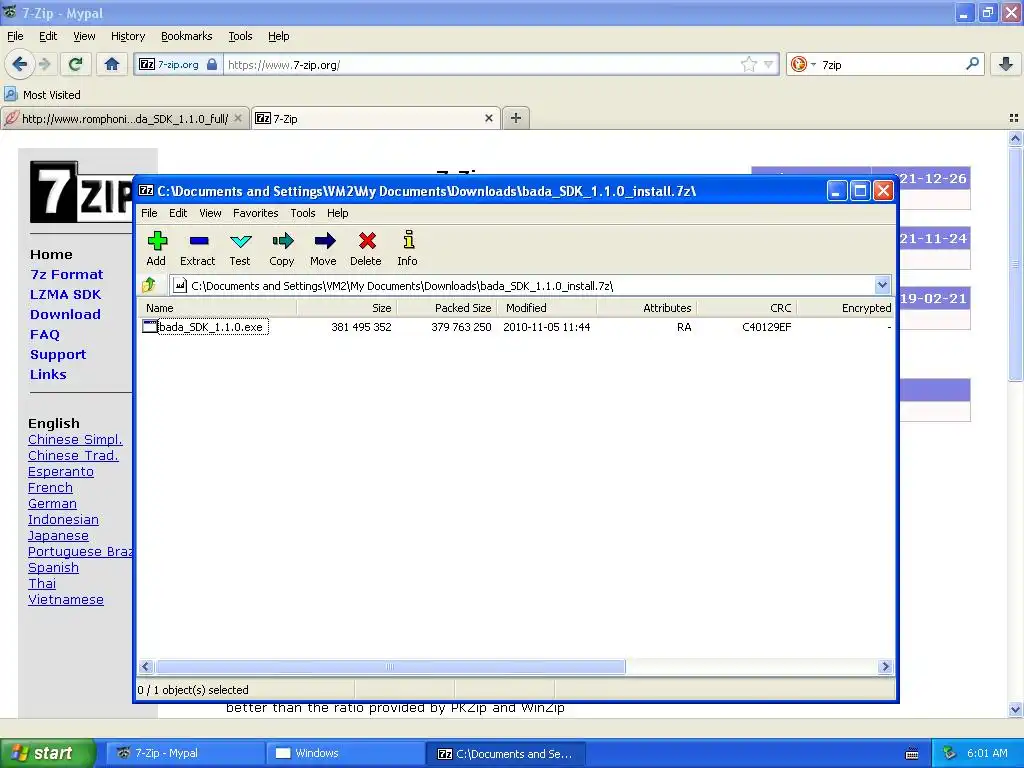Click the right scroll arrow in 7-Zip

tap(885, 666)
